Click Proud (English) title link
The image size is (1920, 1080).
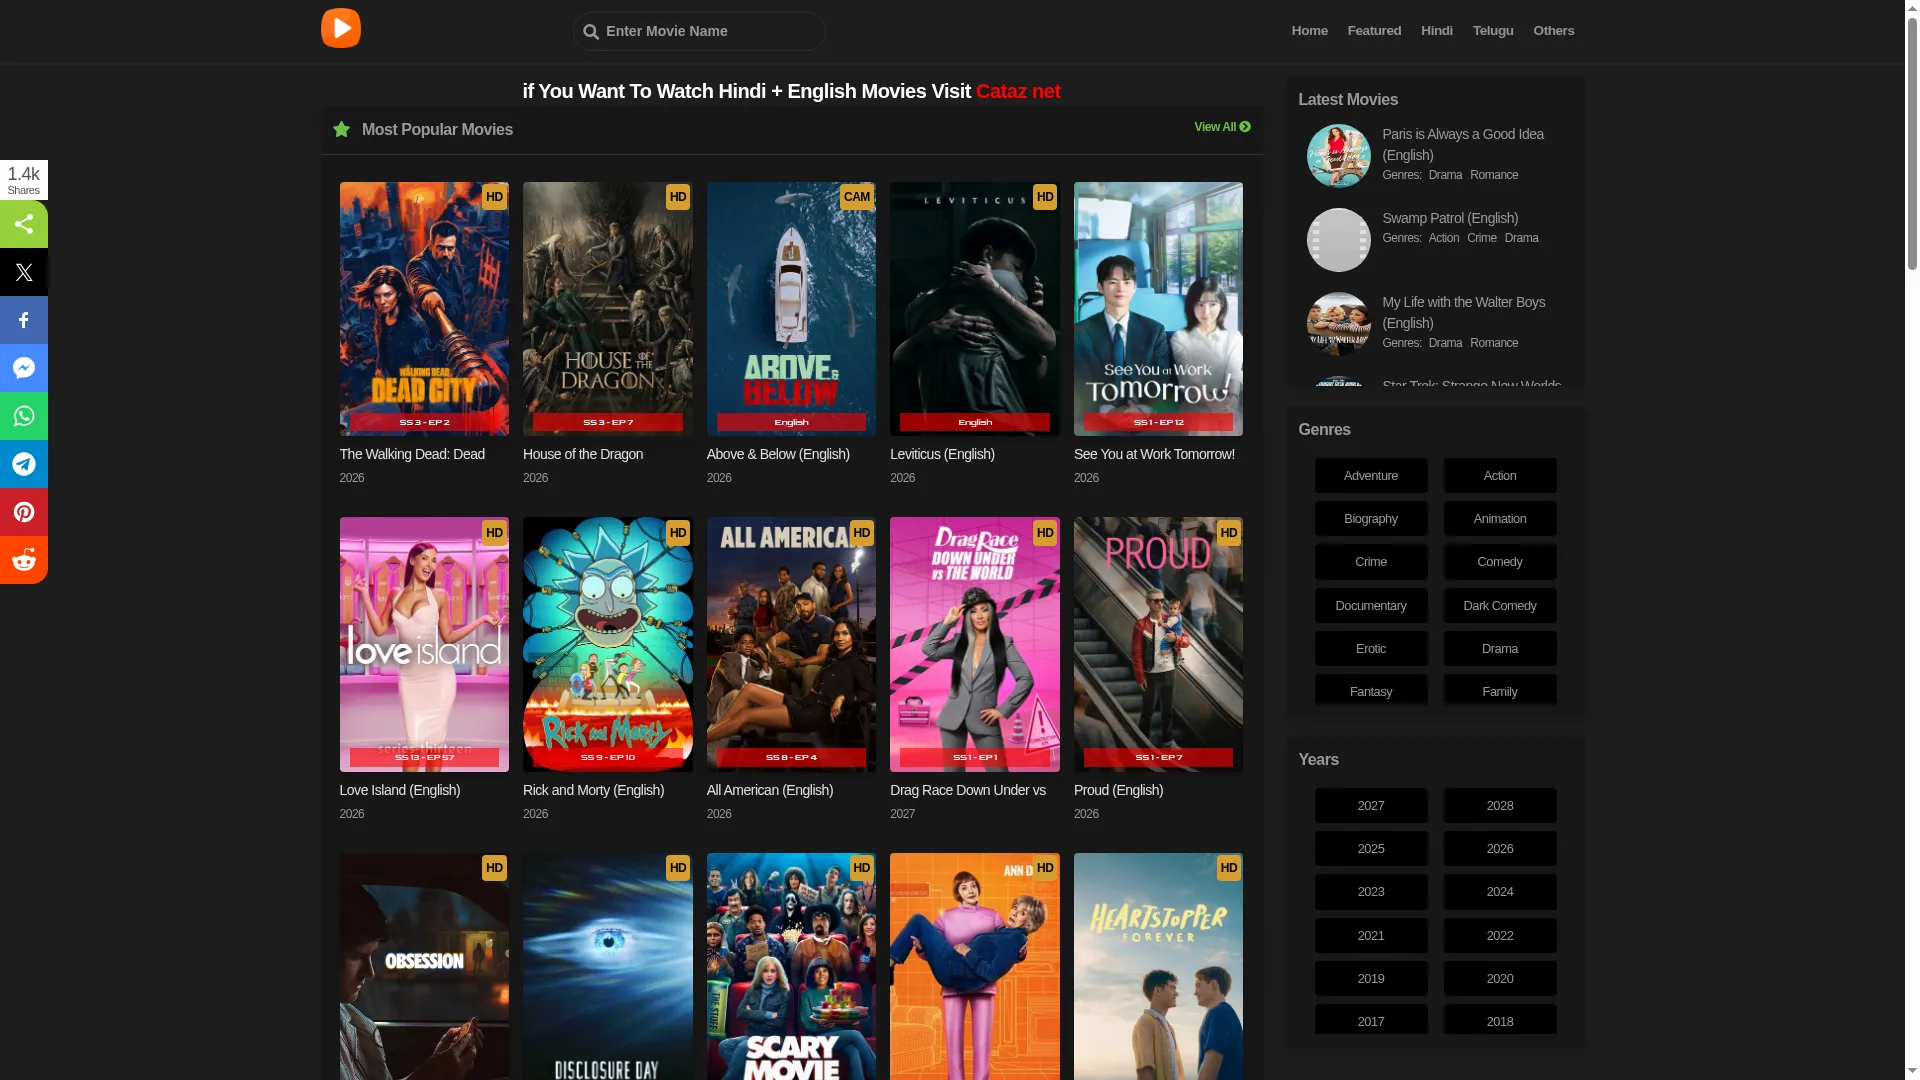click(1118, 790)
